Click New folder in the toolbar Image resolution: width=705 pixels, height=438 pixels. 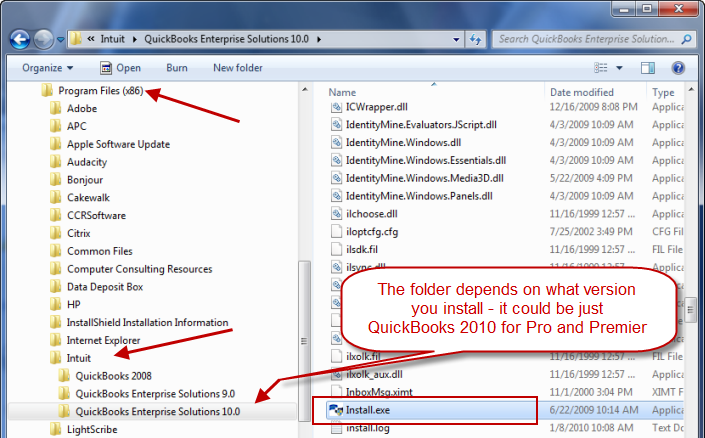click(238, 68)
